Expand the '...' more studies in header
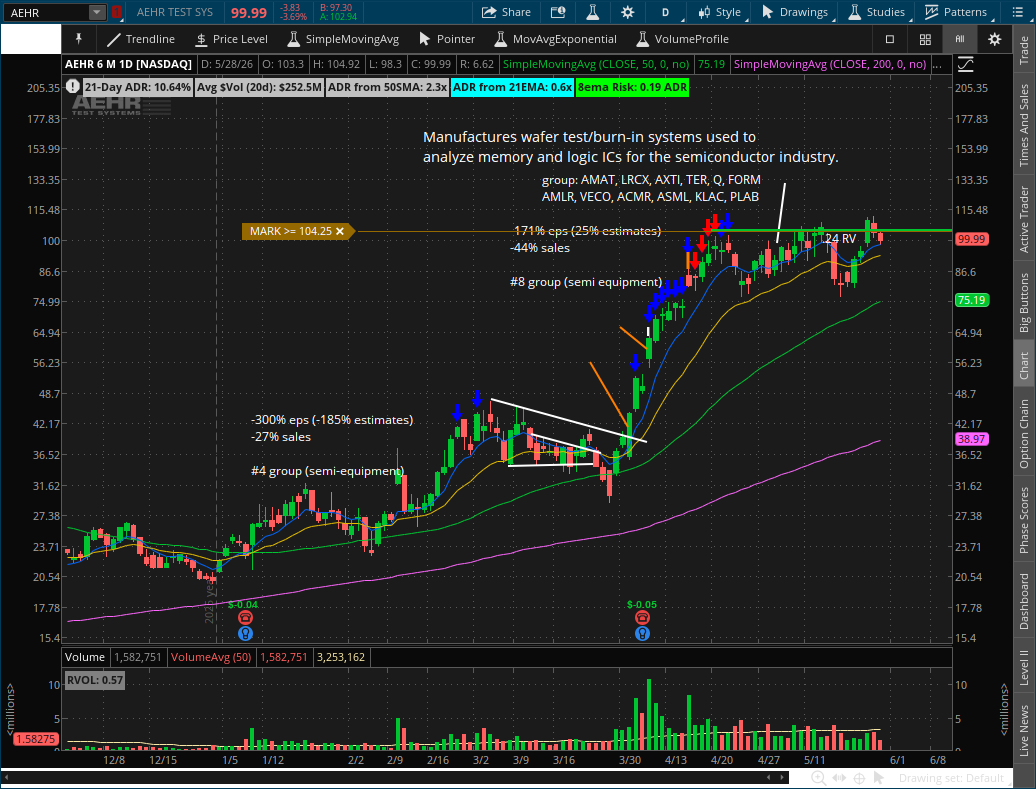Screen dimensions: 1036x789 pos(937,64)
